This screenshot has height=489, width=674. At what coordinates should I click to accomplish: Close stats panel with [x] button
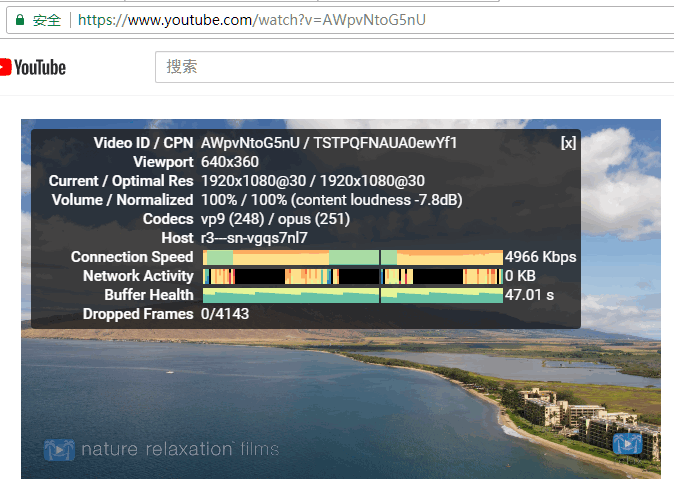pyautogui.click(x=568, y=143)
